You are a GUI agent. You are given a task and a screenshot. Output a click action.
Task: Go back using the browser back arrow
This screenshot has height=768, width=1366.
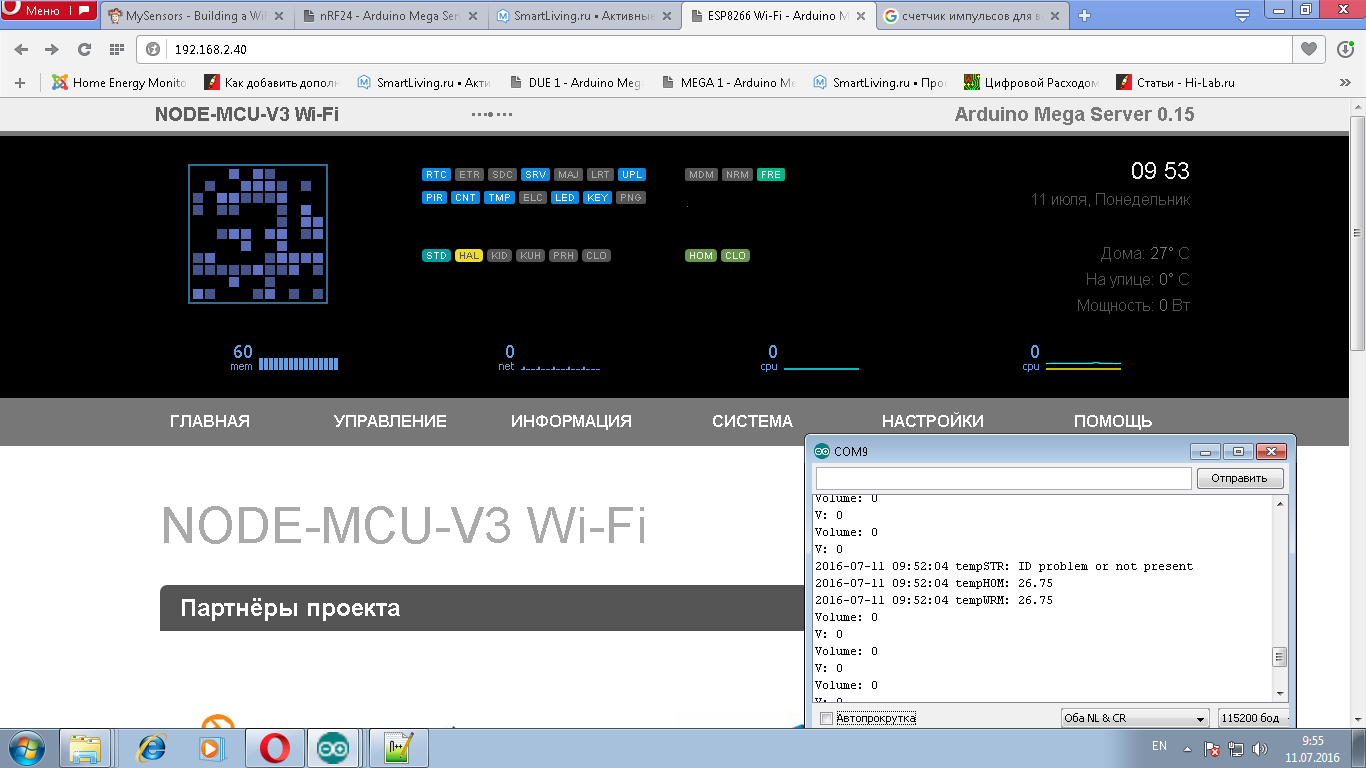click(x=22, y=49)
